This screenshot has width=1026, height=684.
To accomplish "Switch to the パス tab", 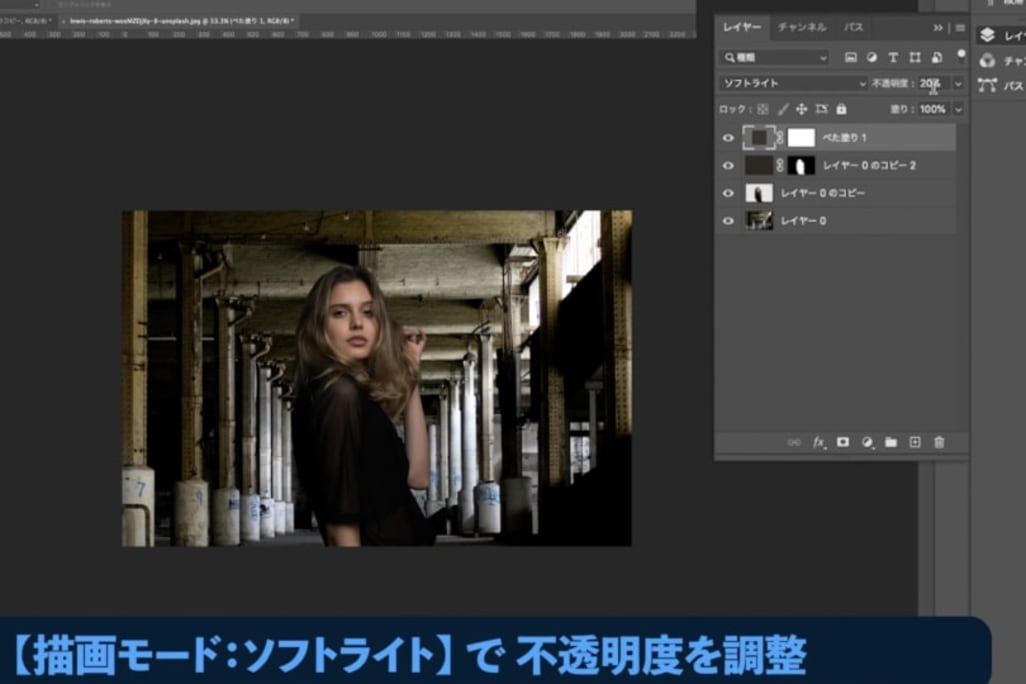I will click(x=853, y=27).
